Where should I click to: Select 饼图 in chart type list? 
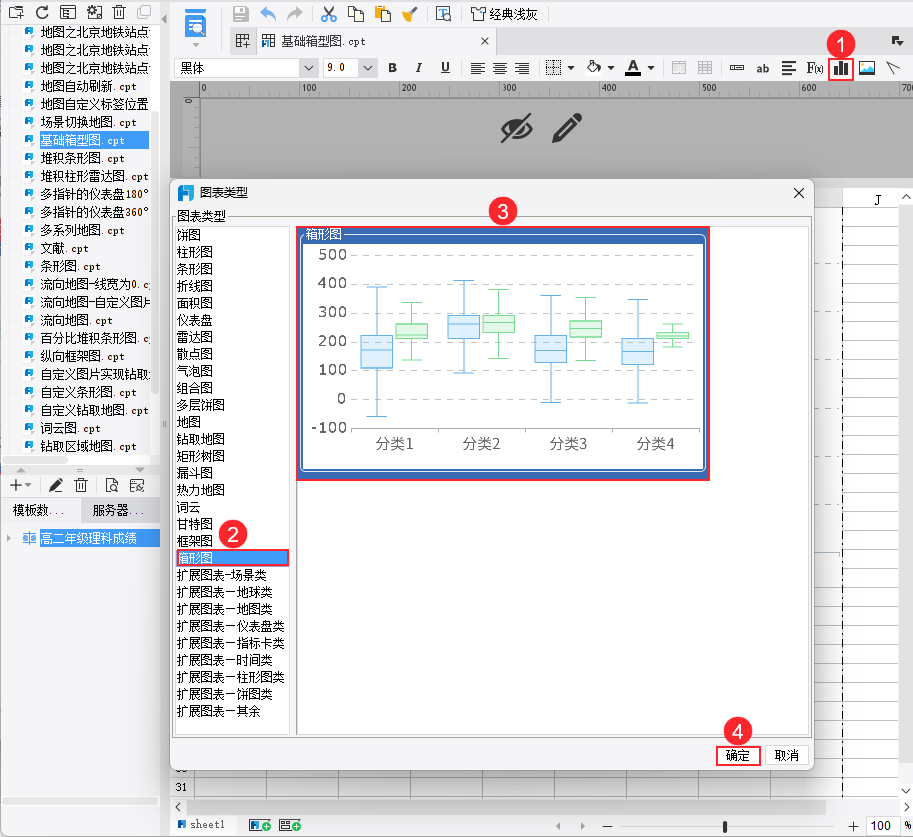pyautogui.click(x=189, y=235)
